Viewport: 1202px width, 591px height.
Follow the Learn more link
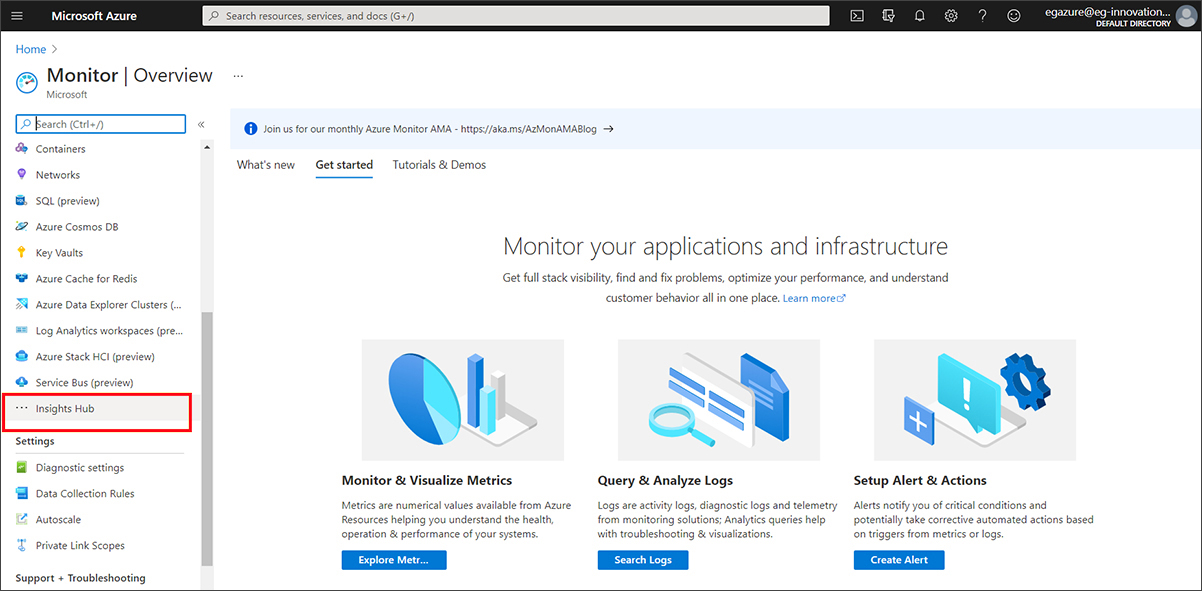point(814,299)
